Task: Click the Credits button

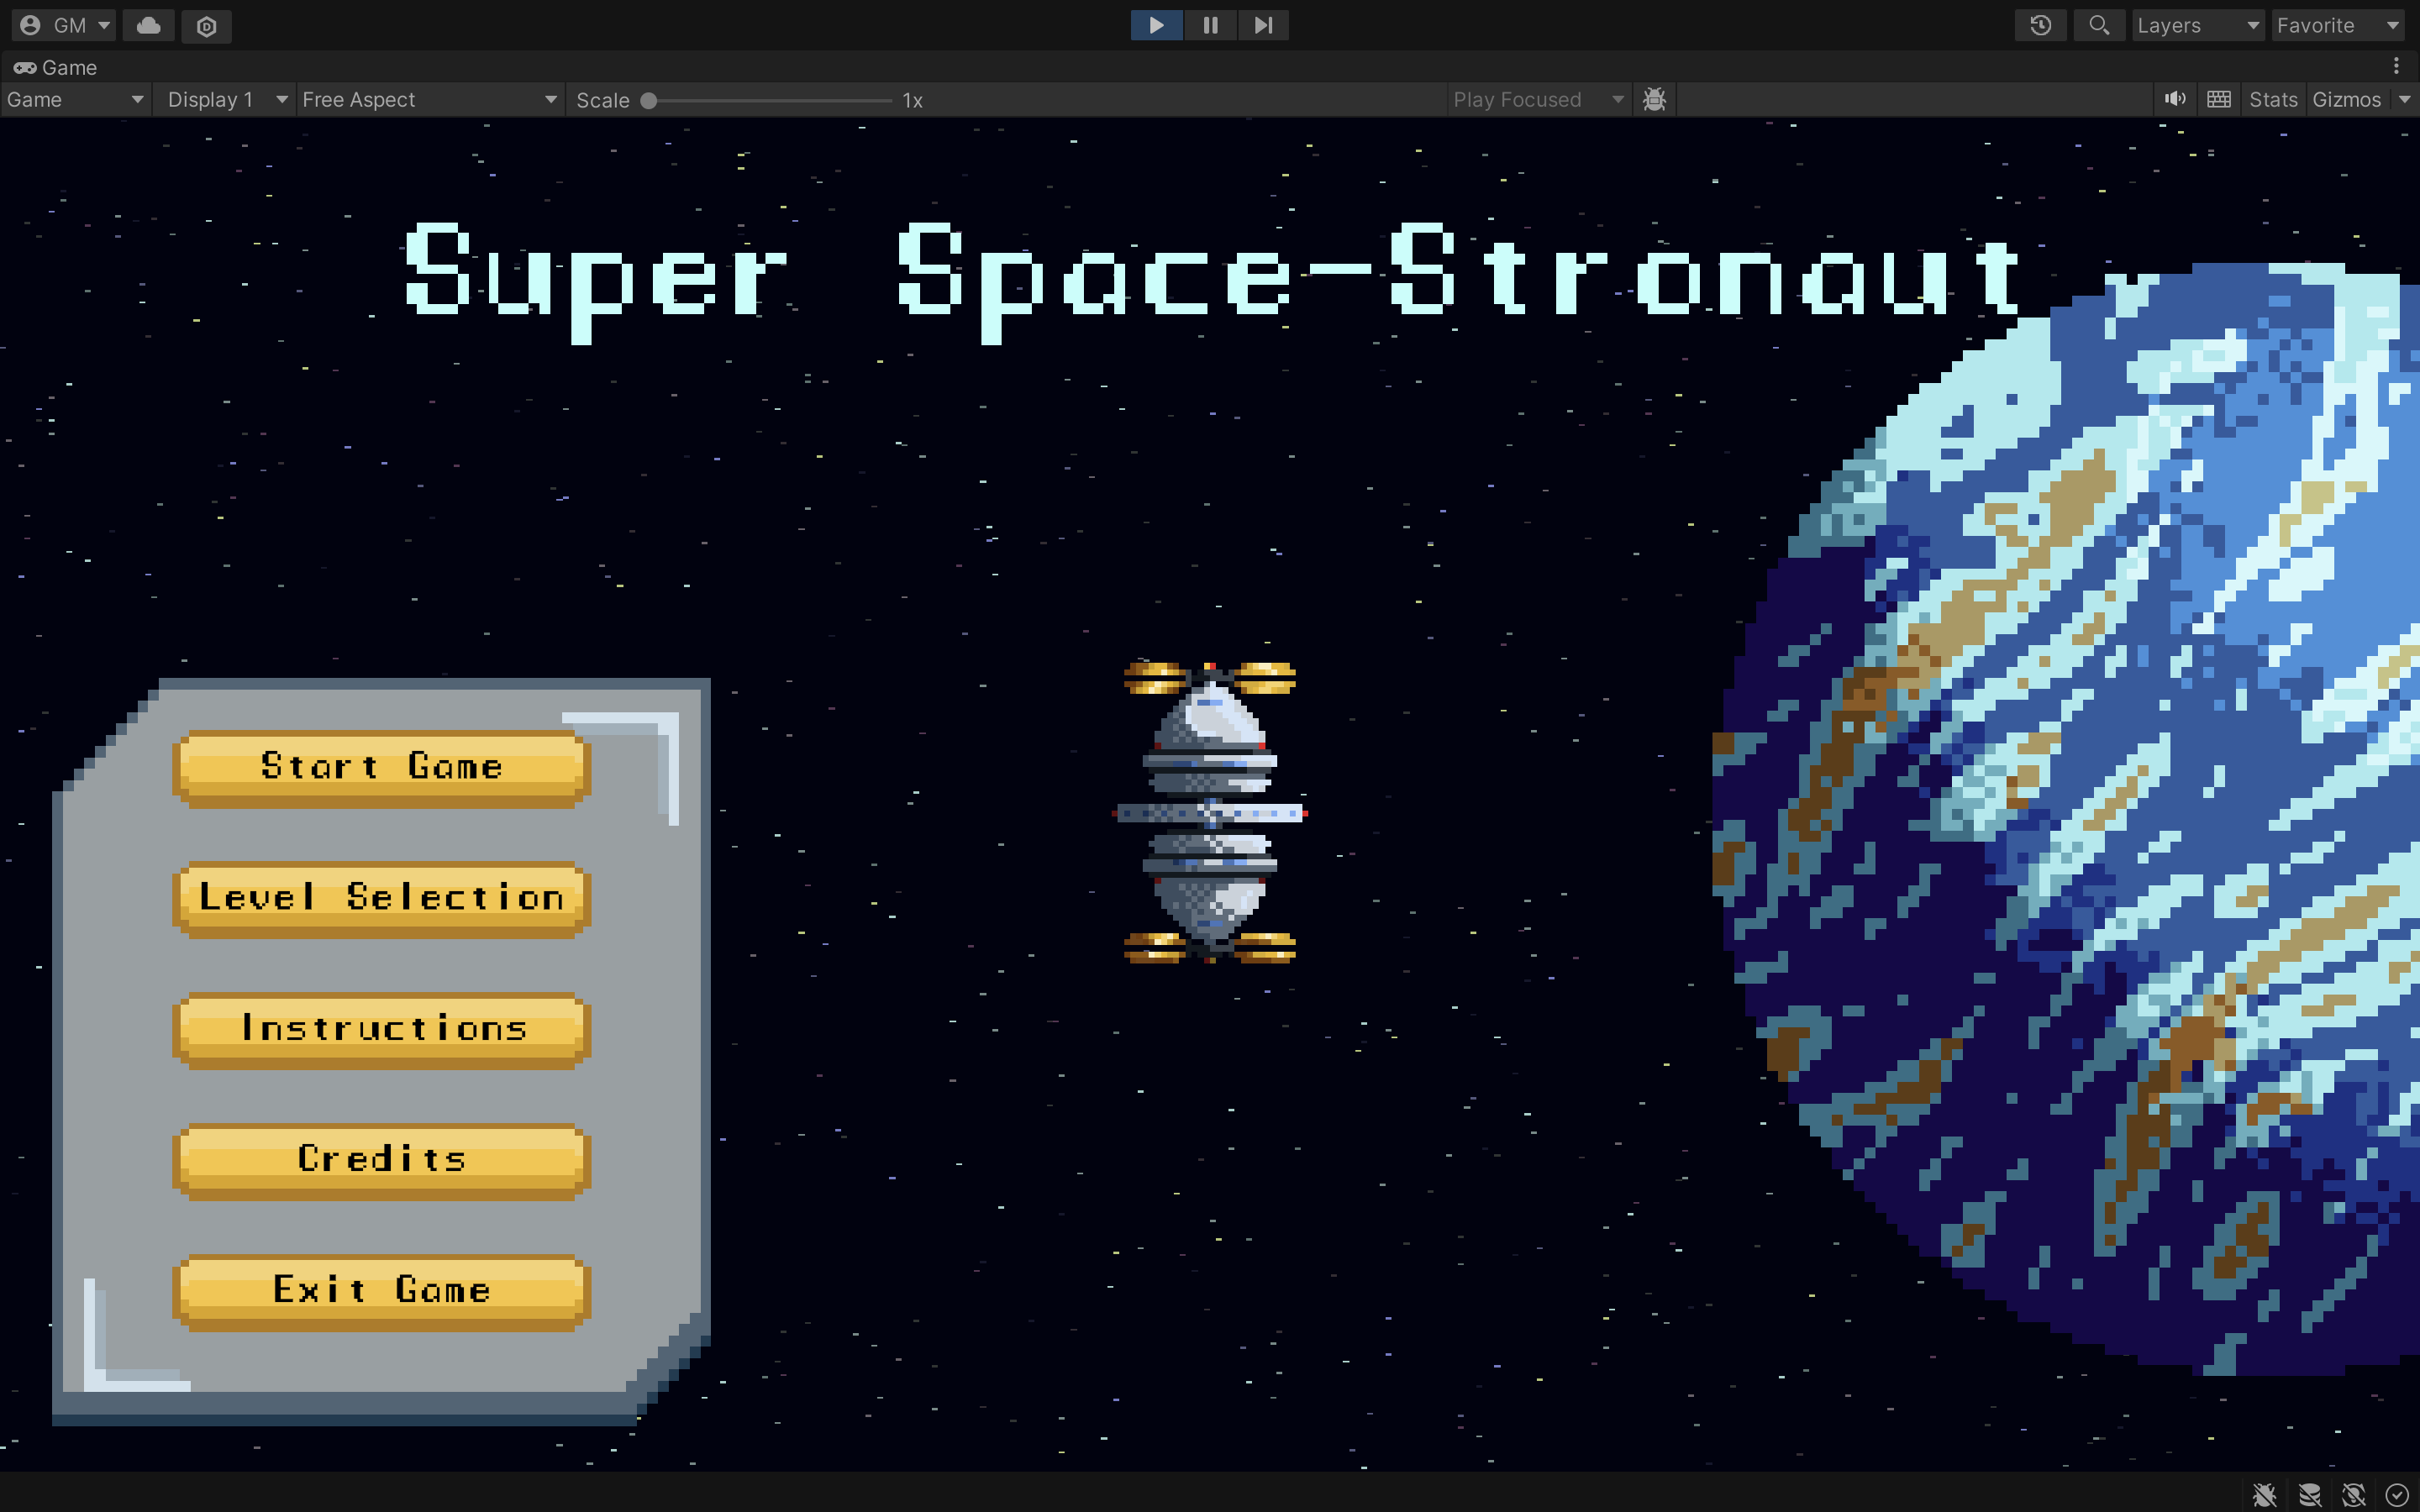Action: (381, 1160)
